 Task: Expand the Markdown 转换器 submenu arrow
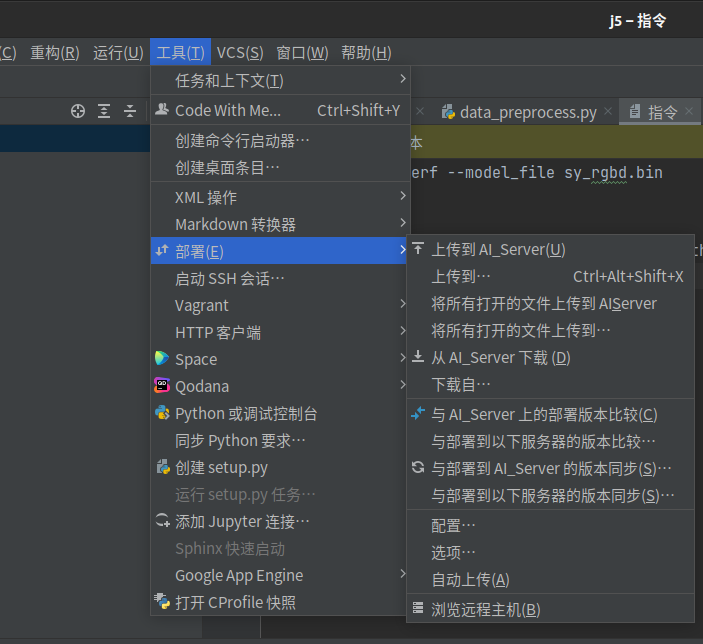403,223
